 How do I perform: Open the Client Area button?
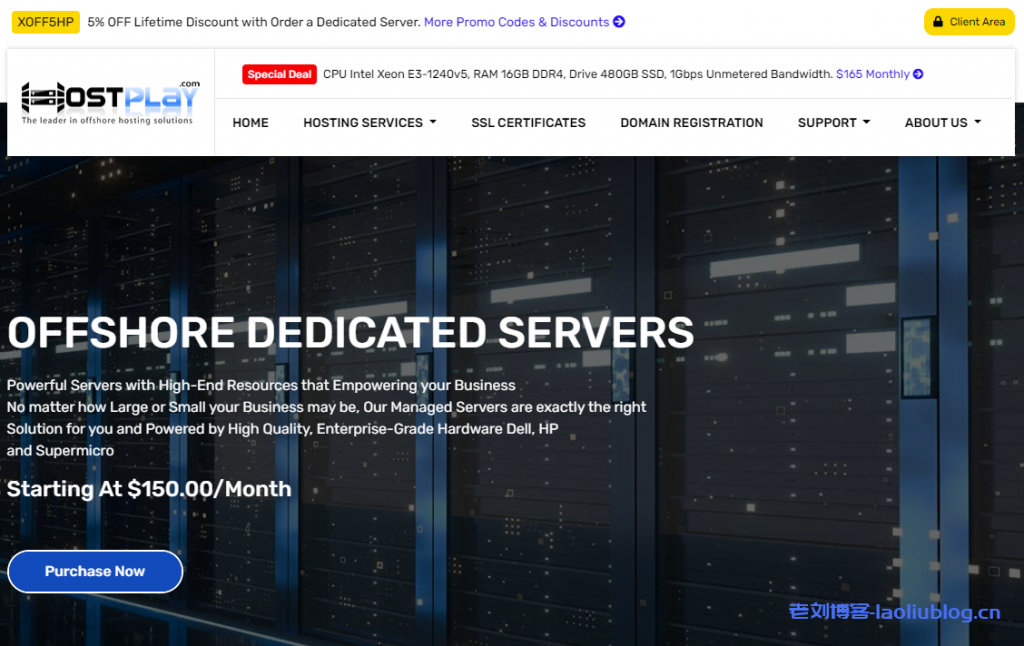click(x=968, y=22)
